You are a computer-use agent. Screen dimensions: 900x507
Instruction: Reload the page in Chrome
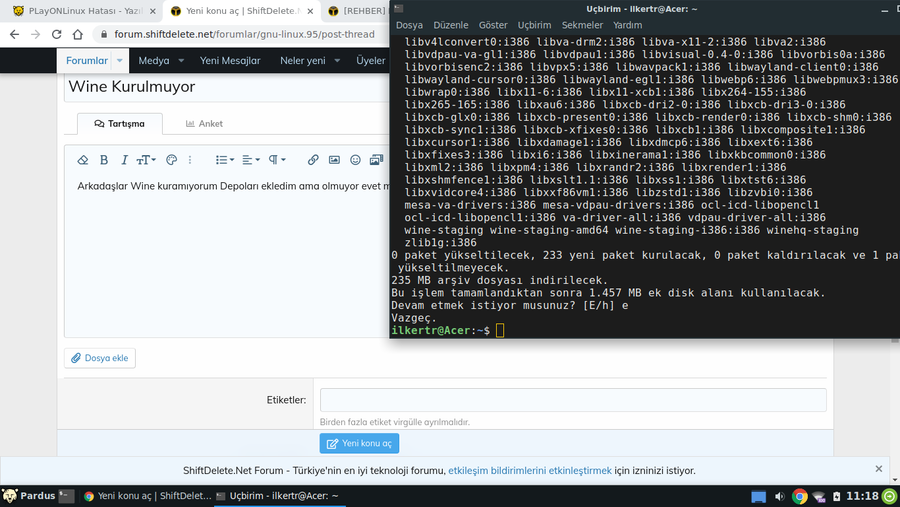coord(56,34)
